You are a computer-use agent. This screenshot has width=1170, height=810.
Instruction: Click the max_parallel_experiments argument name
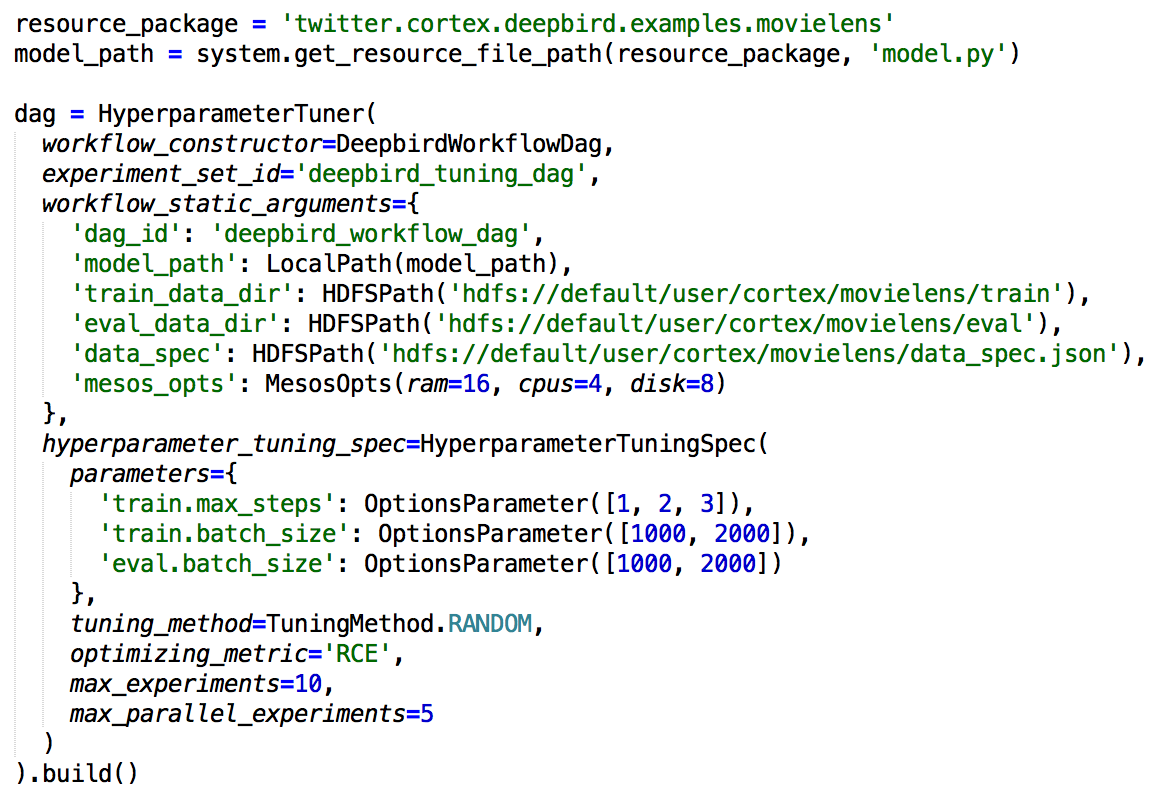coord(237,716)
